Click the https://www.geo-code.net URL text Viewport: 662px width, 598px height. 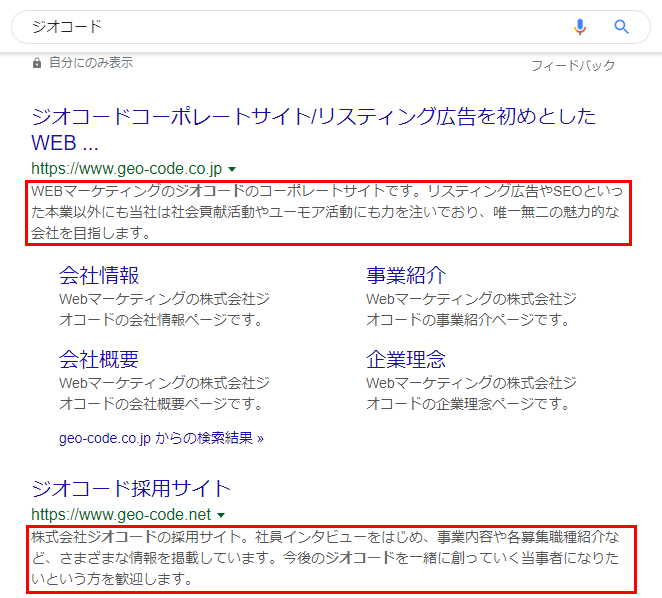[121, 515]
